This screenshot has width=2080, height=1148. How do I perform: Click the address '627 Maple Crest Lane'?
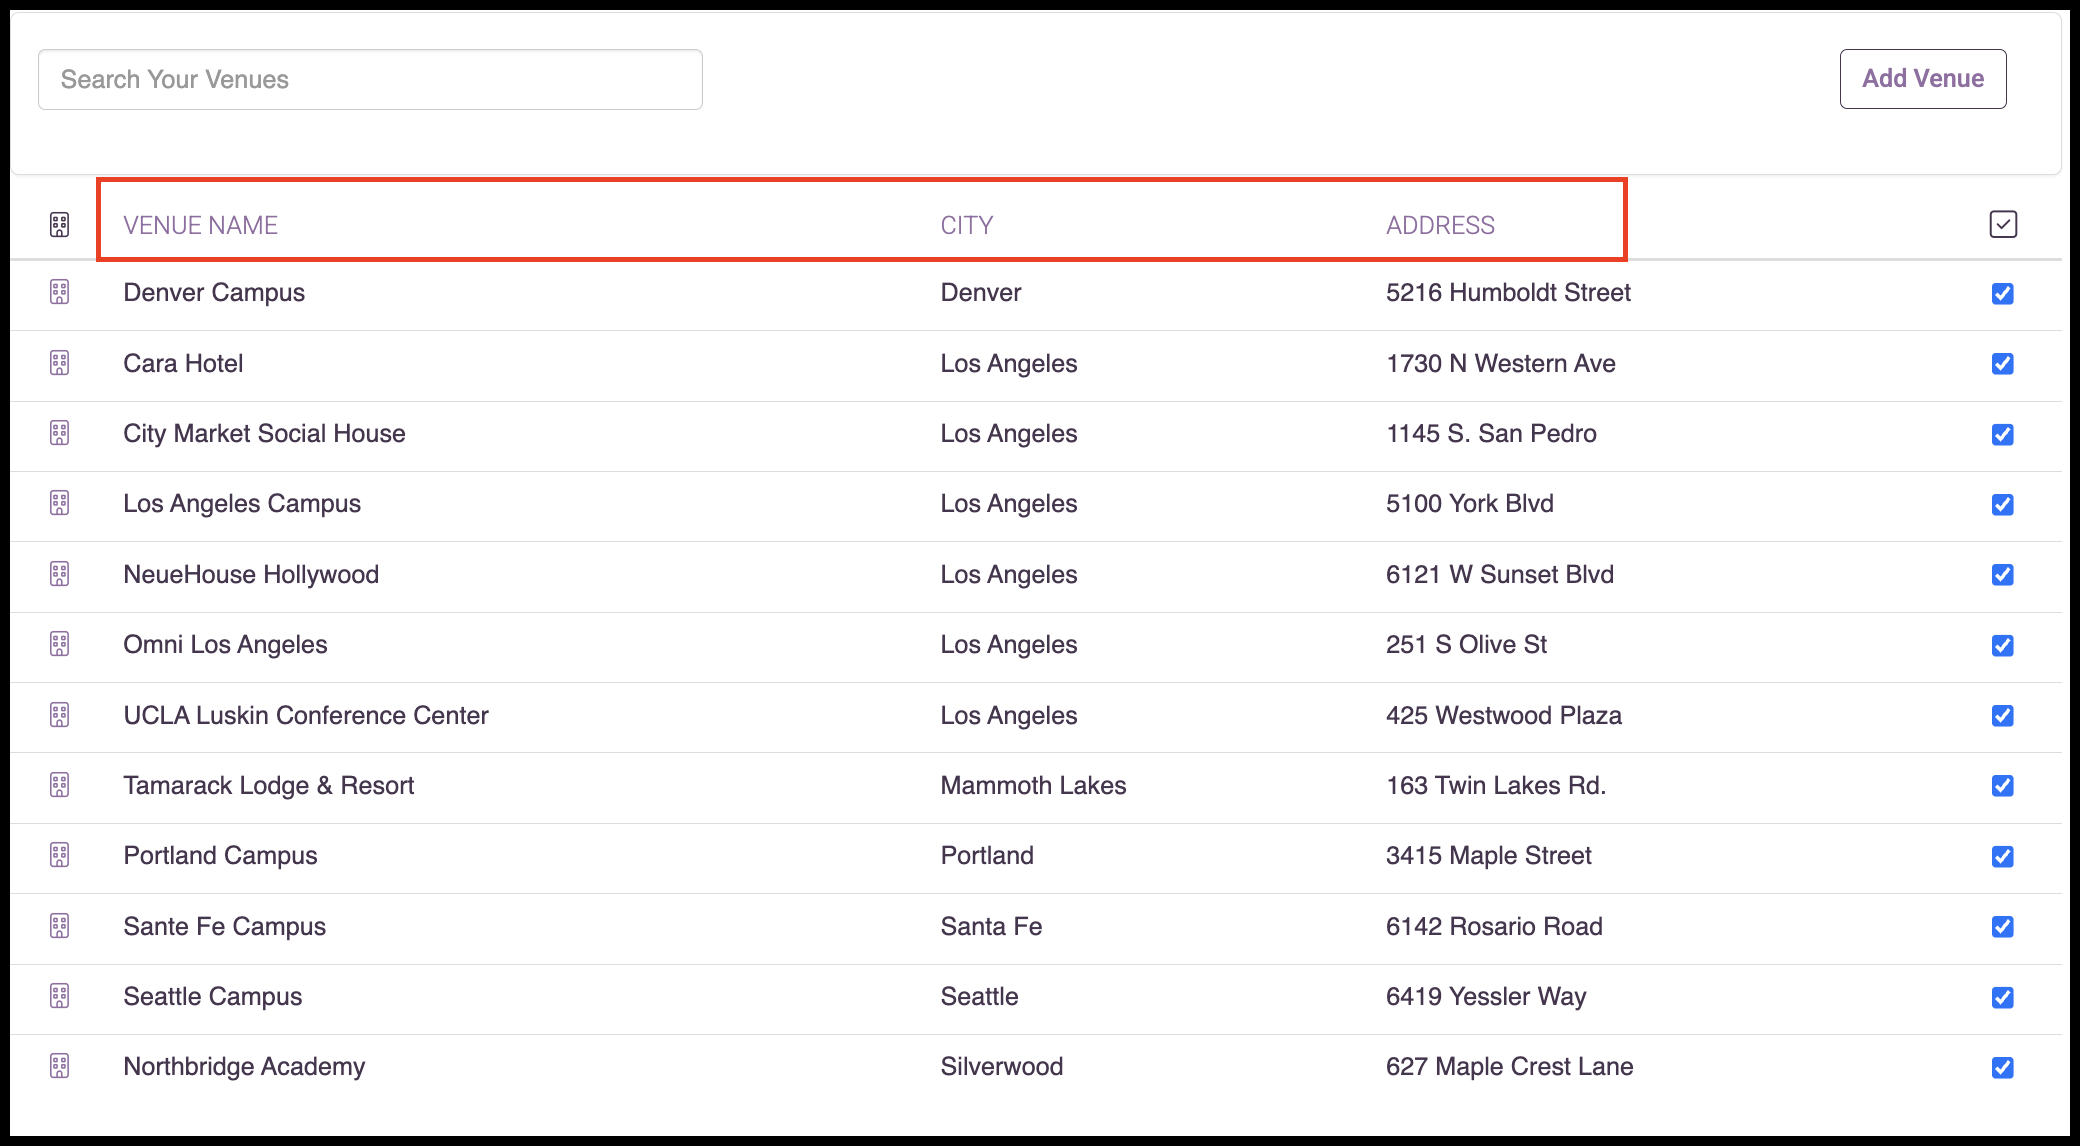click(1509, 1066)
